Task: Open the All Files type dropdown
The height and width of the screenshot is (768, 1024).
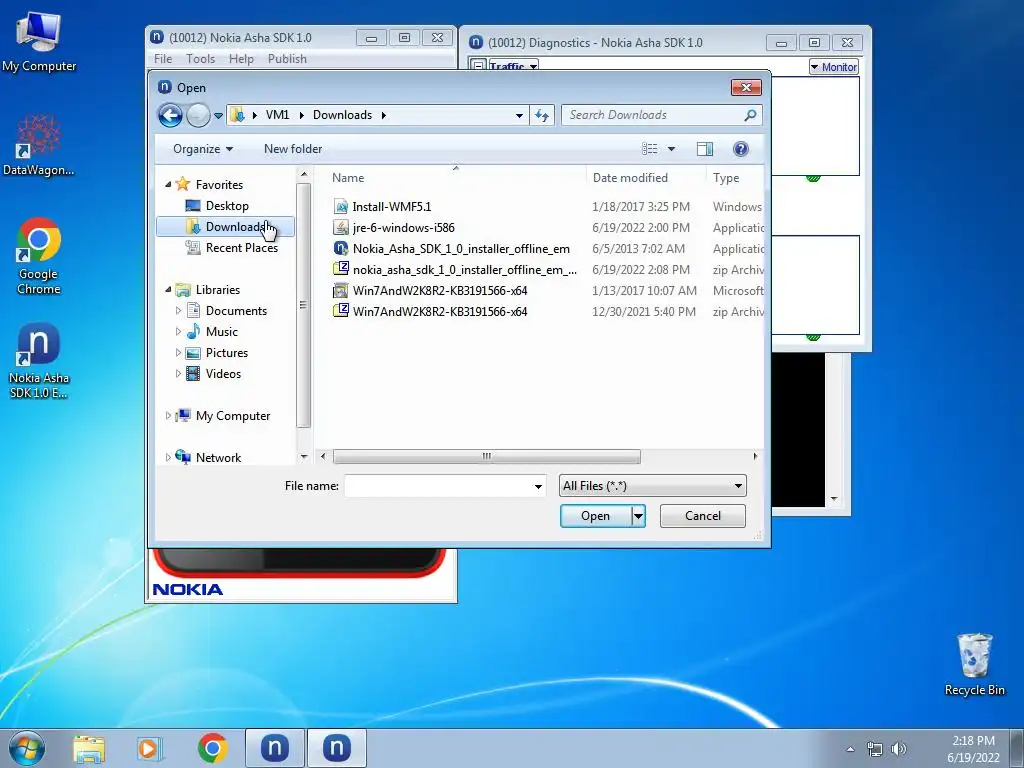Action: click(652, 486)
